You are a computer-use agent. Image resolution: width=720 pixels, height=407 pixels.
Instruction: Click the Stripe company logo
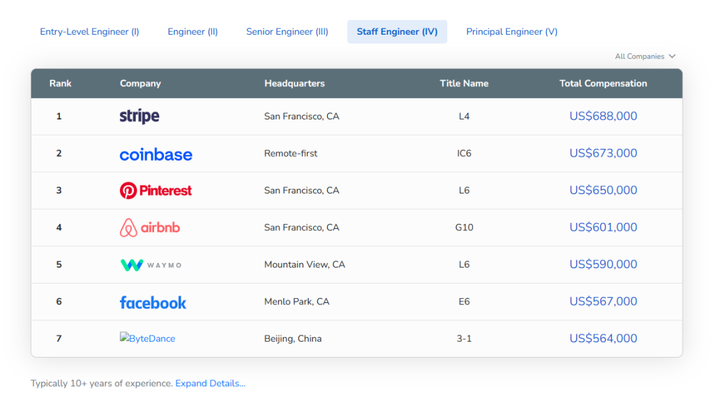139,116
